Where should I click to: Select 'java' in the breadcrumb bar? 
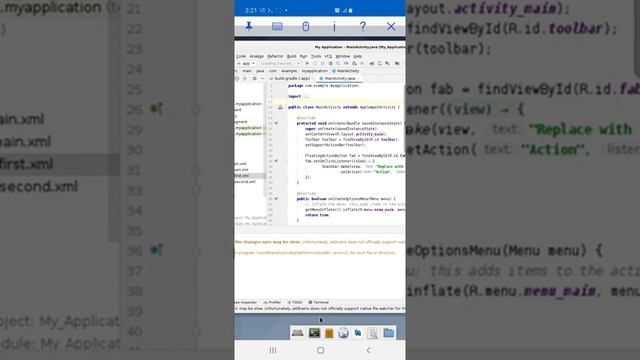260,71
